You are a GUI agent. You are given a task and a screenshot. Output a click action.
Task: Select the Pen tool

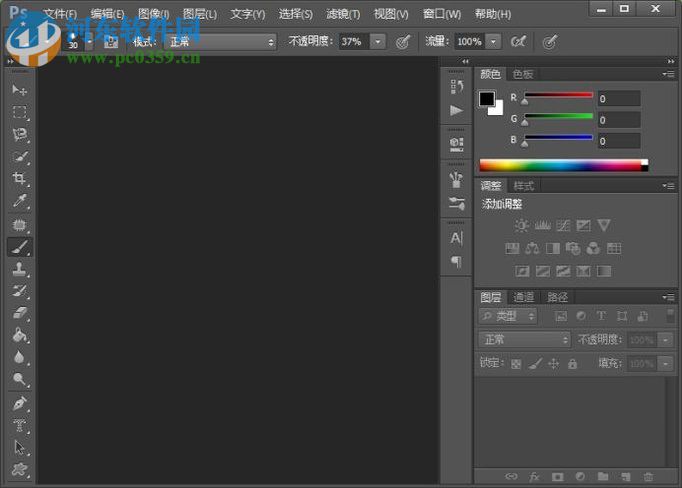coord(20,403)
